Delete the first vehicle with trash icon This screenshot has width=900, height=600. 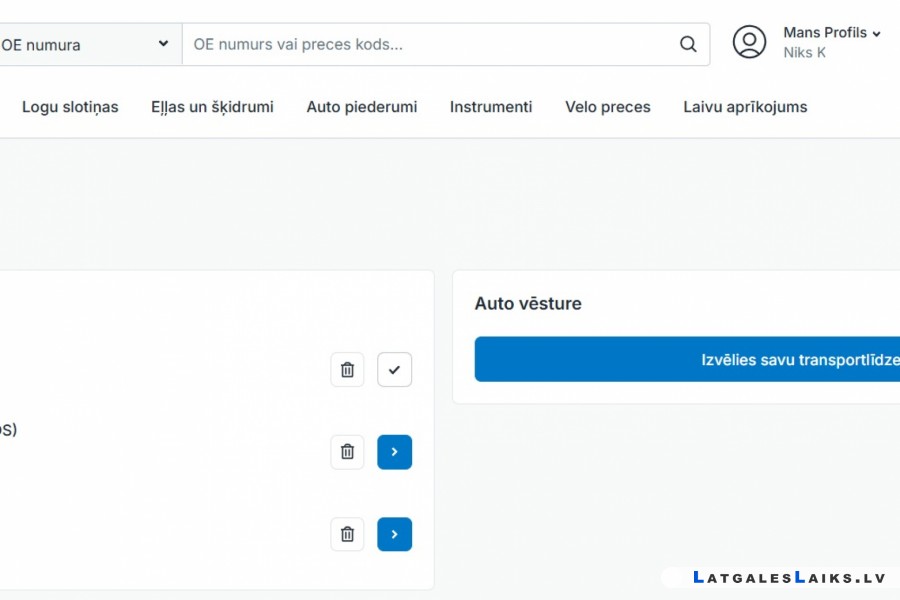coord(347,370)
